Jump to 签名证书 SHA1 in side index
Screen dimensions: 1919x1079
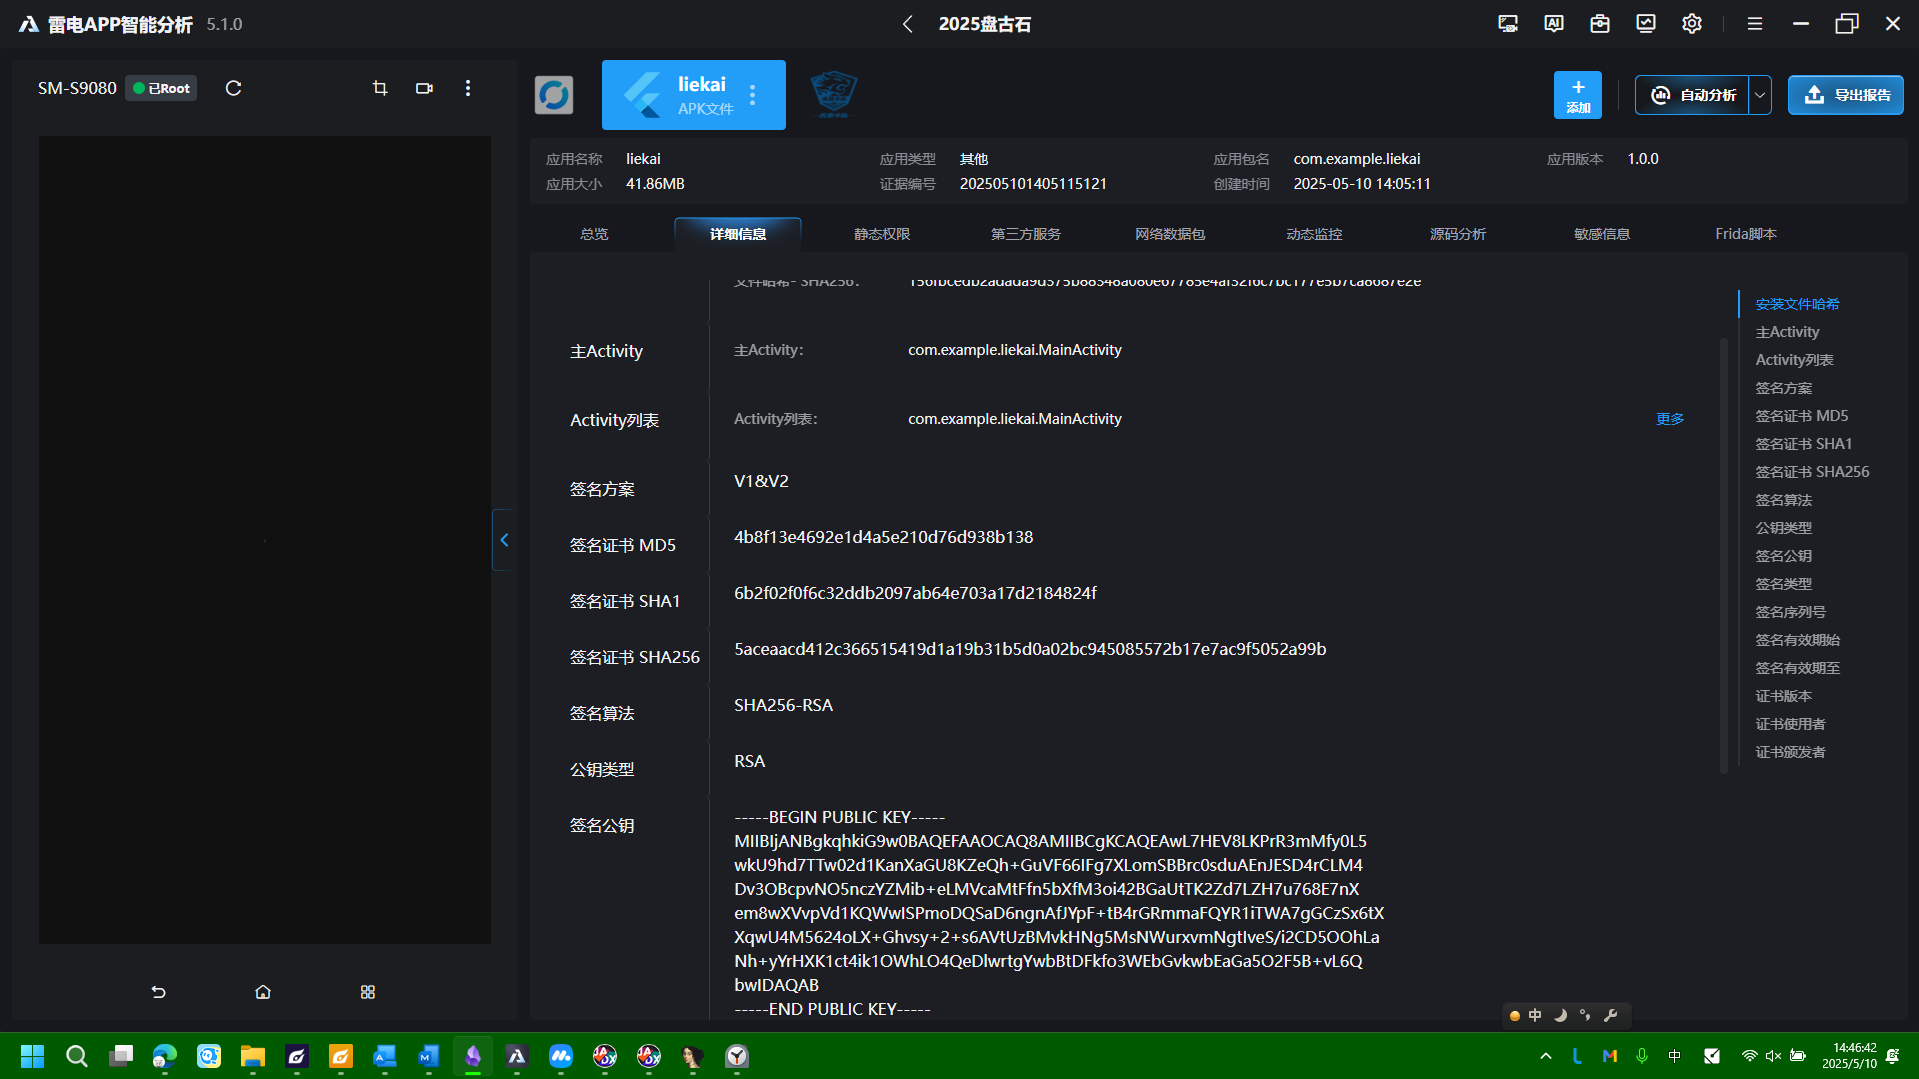pos(1803,444)
